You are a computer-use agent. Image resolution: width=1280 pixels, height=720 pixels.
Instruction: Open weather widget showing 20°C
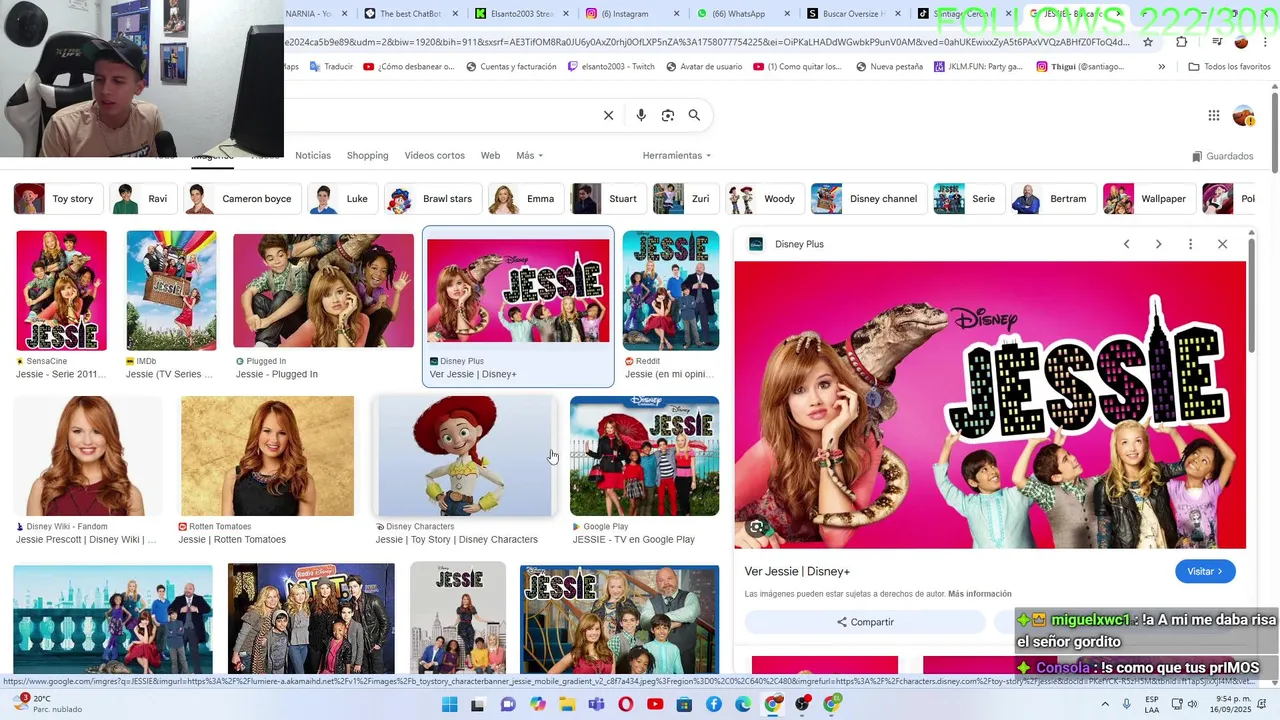[x=45, y=704]
